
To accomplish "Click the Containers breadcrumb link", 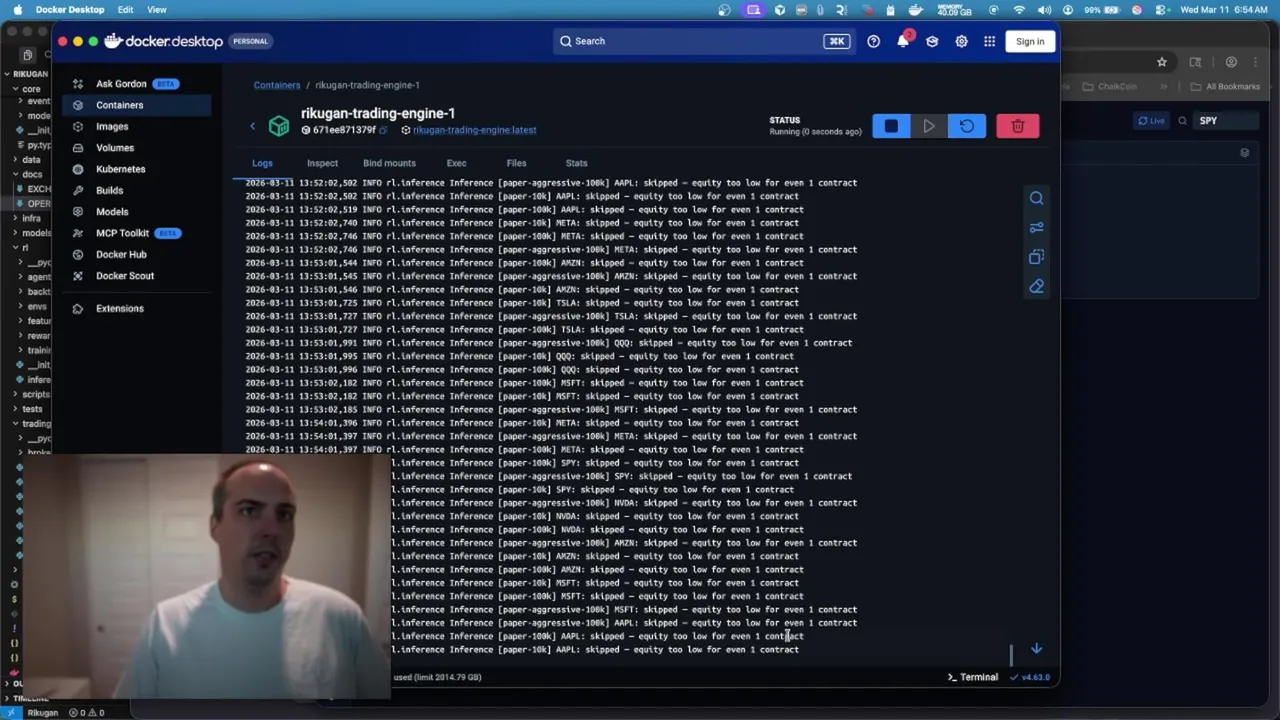I will 277,85.
